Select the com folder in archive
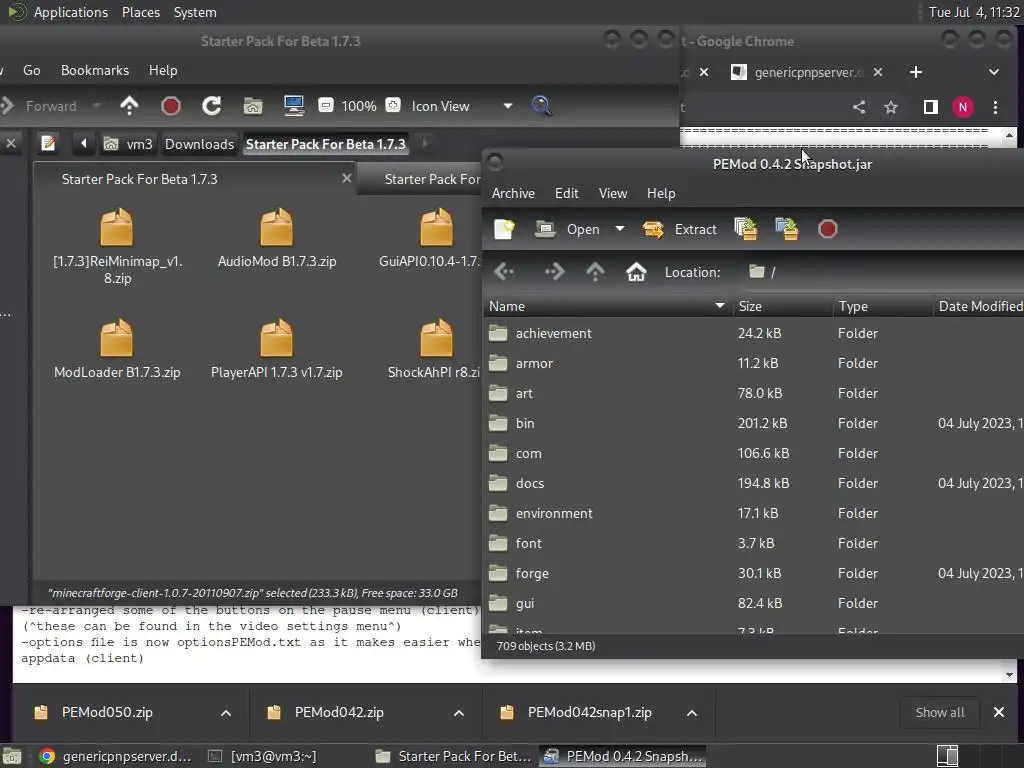Image resolution: width=1024 pixels, height=768 pixels. 754,453
